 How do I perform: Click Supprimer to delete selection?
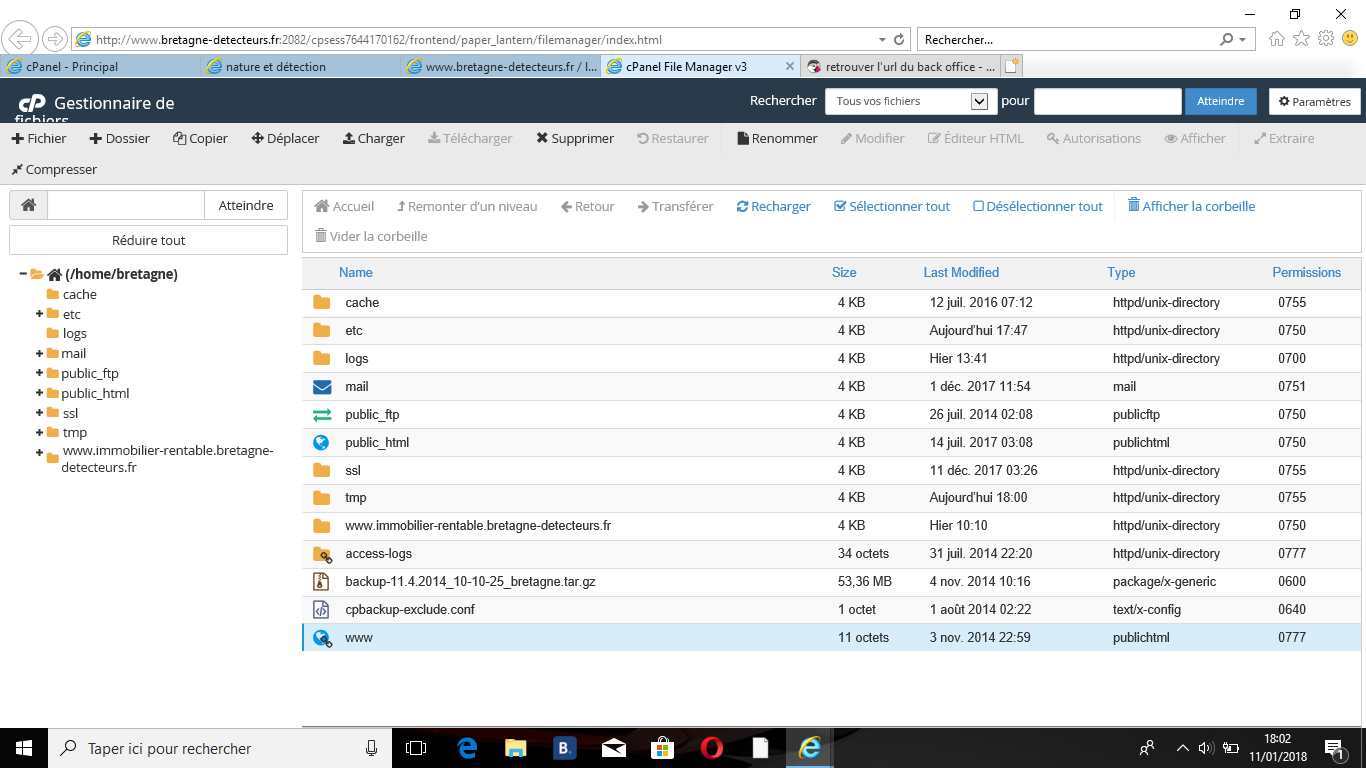pyautogui.click(x=575, y=138)
